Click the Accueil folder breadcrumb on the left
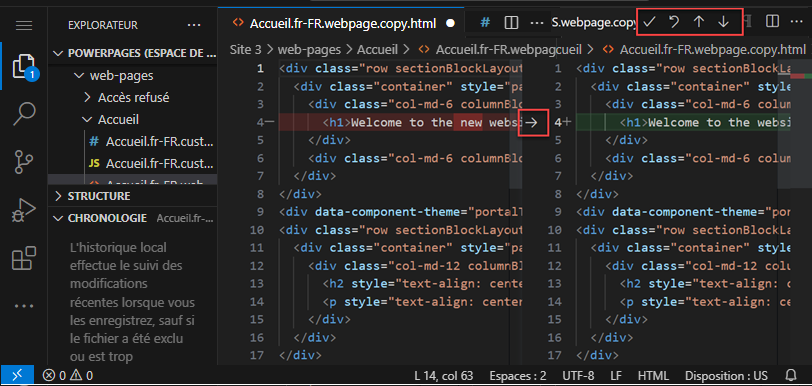Screen dimensions: 812x386 (x=378, y=50)
